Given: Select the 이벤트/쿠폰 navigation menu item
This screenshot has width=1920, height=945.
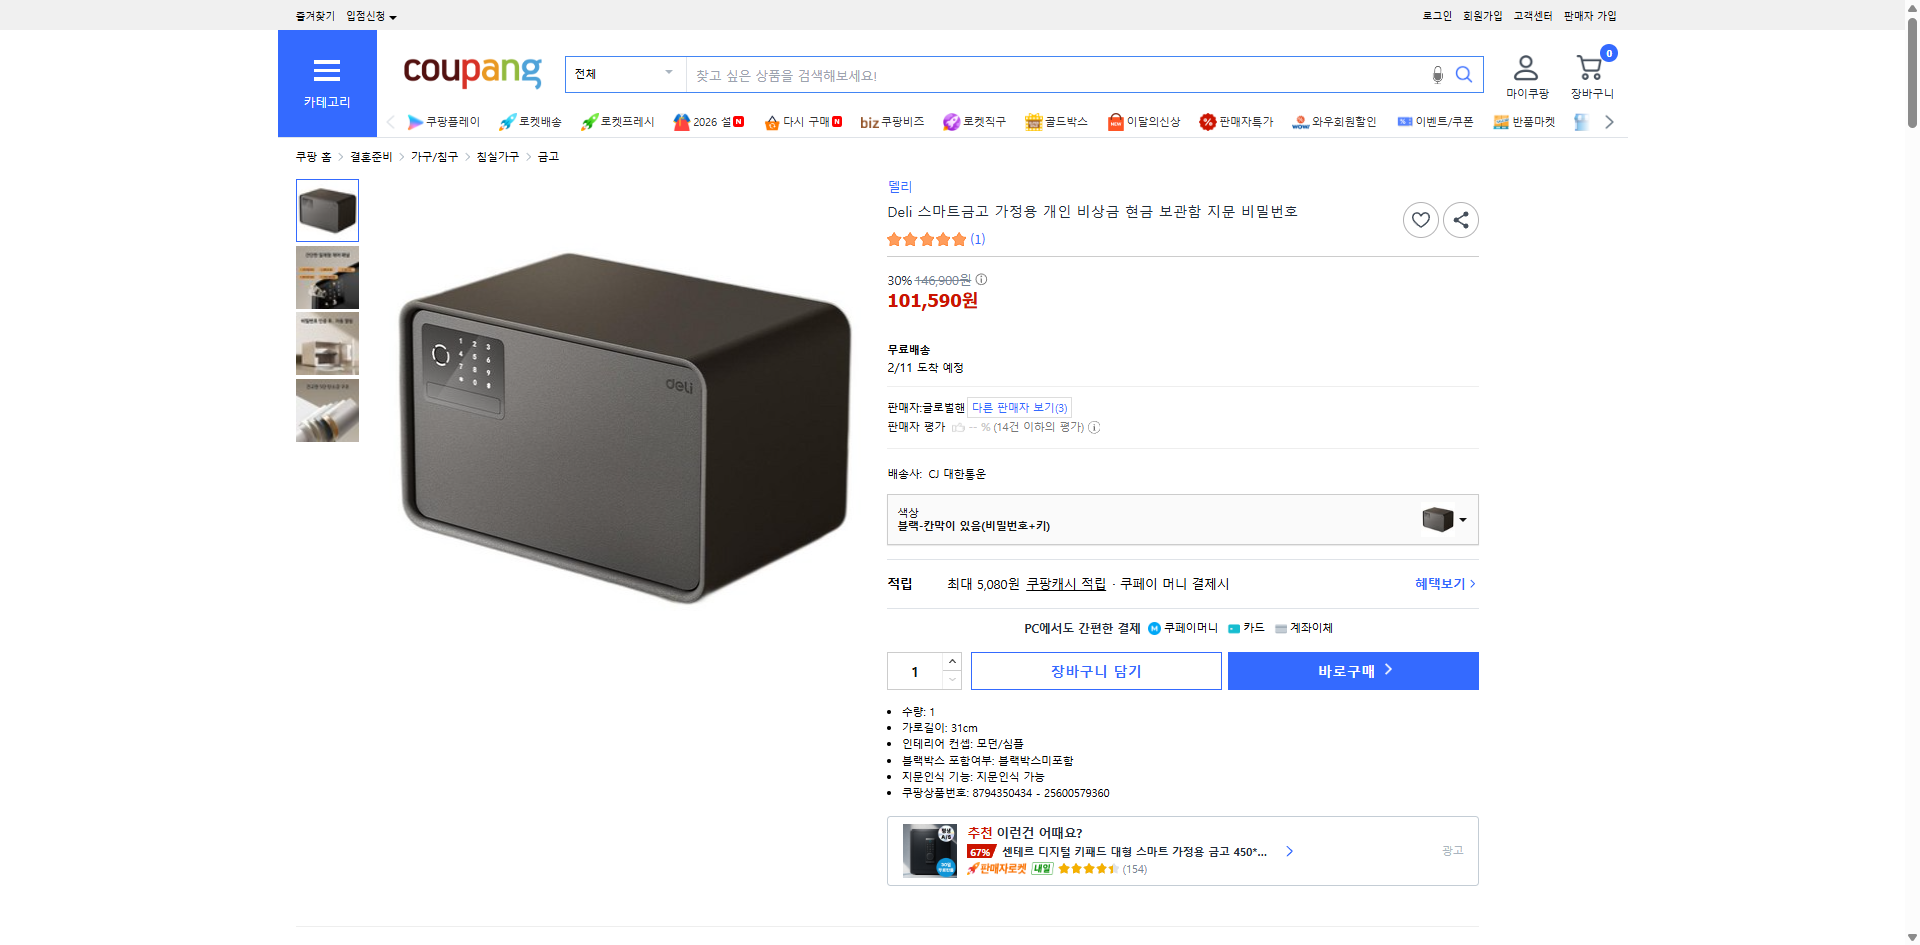Looking at the screenshot, I should pos(1443,122).
